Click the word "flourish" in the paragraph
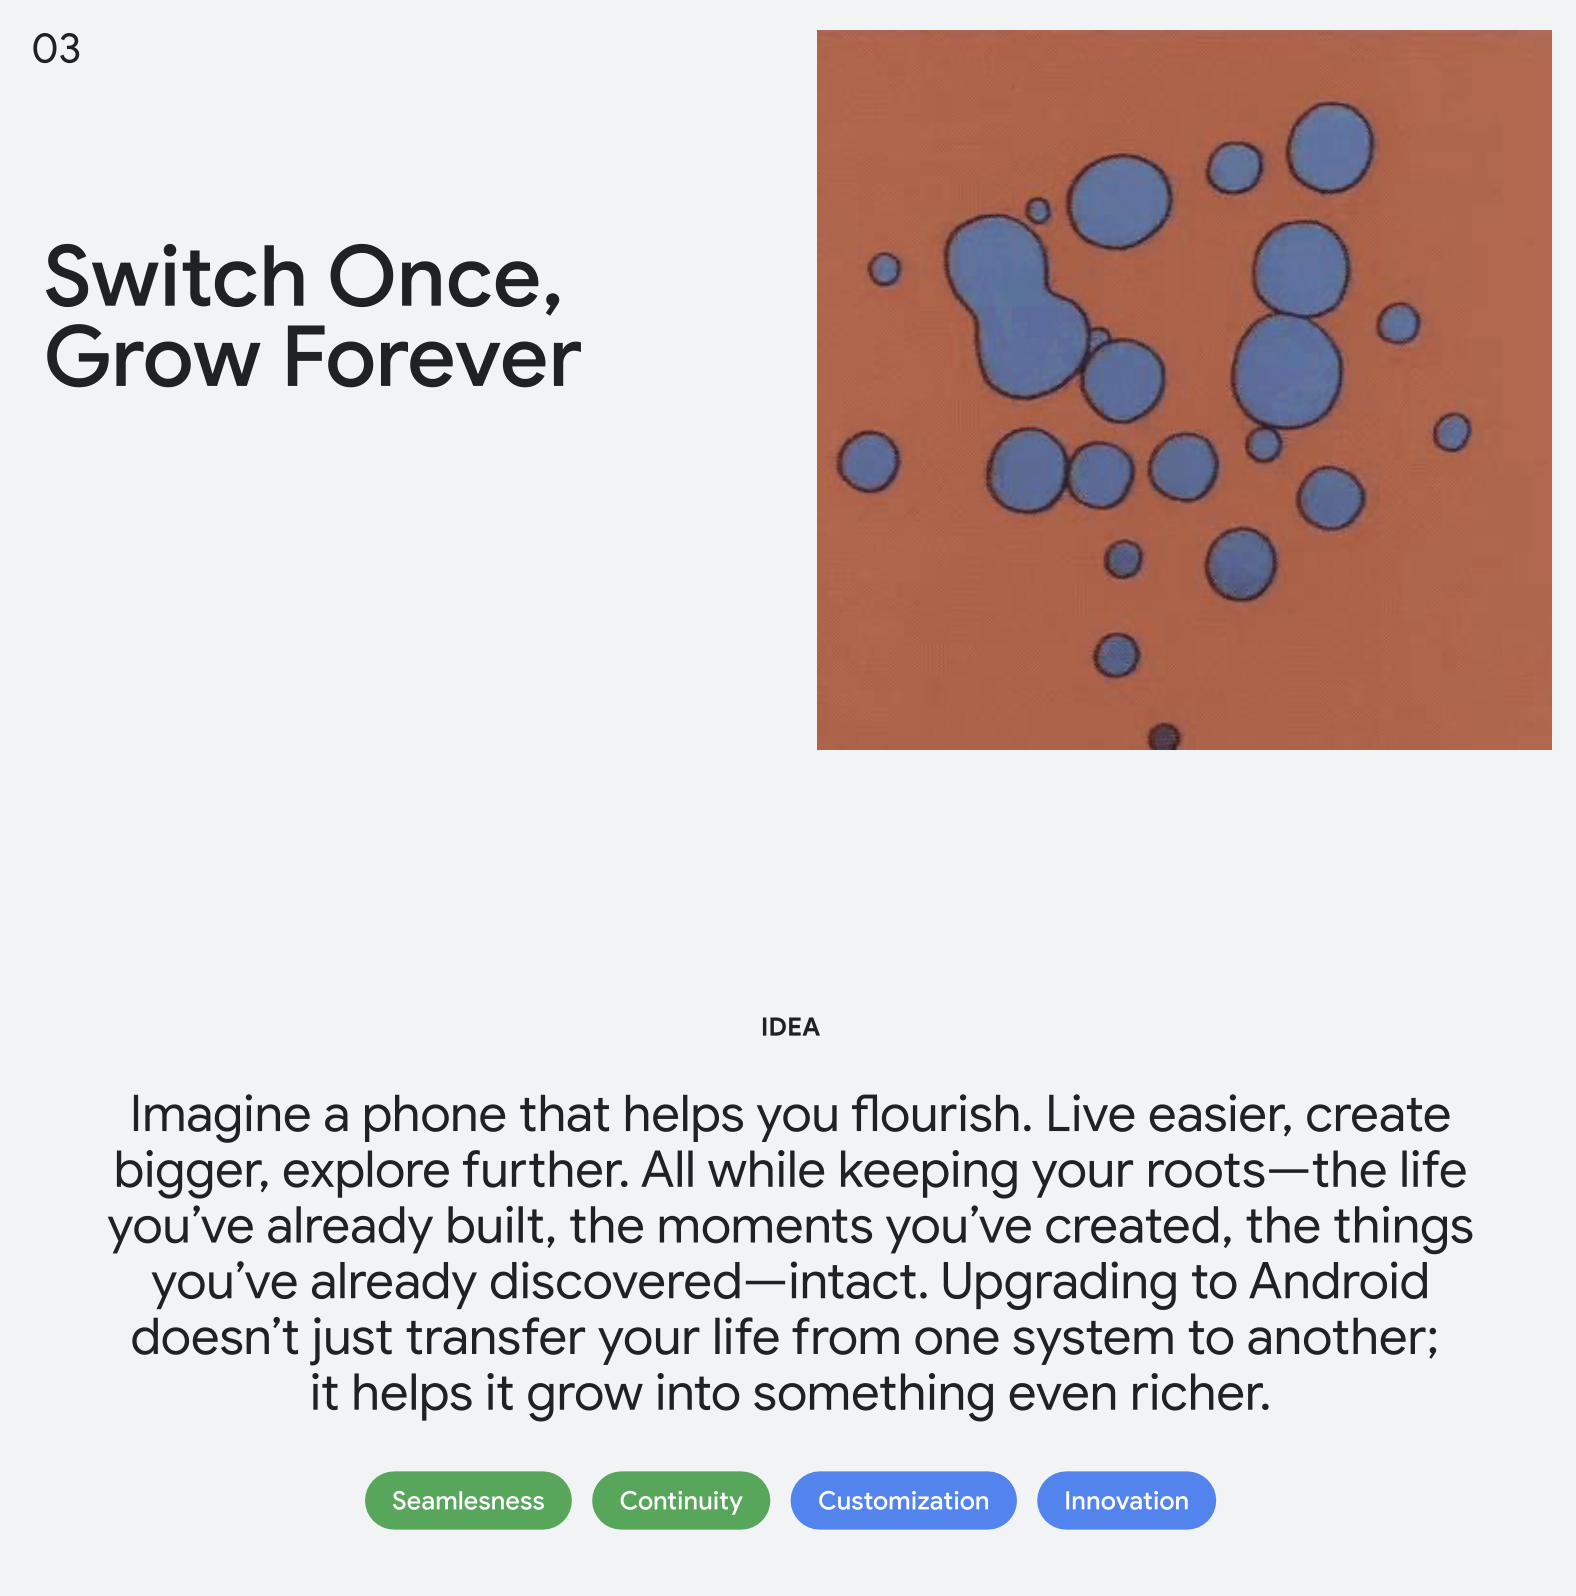This screenshot has height=1596, width=1576. [939, 1114]
